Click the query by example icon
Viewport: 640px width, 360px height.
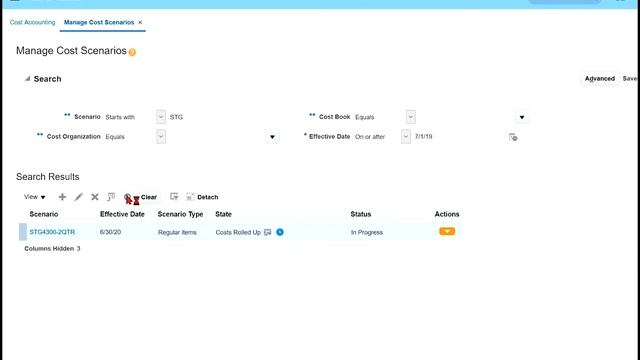174,197
